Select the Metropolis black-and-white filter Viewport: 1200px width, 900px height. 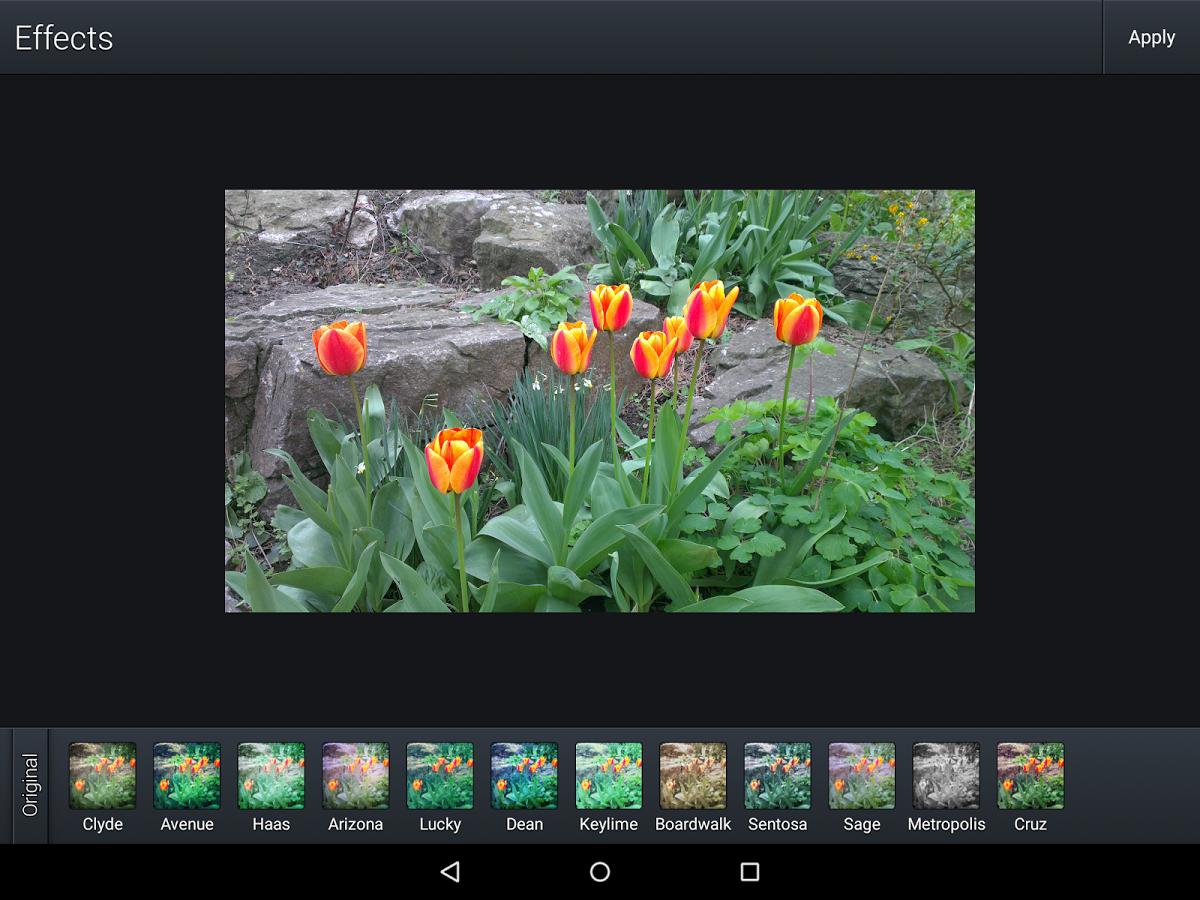tap(946, 776)
